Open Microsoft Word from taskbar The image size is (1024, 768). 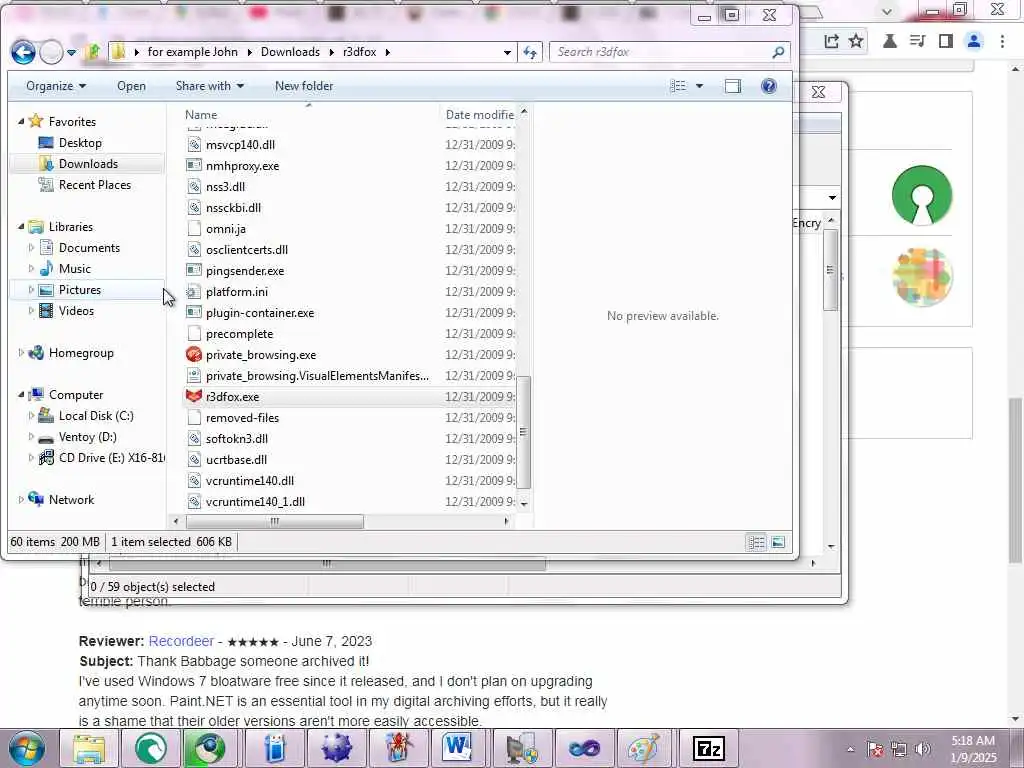pos(456,748)
